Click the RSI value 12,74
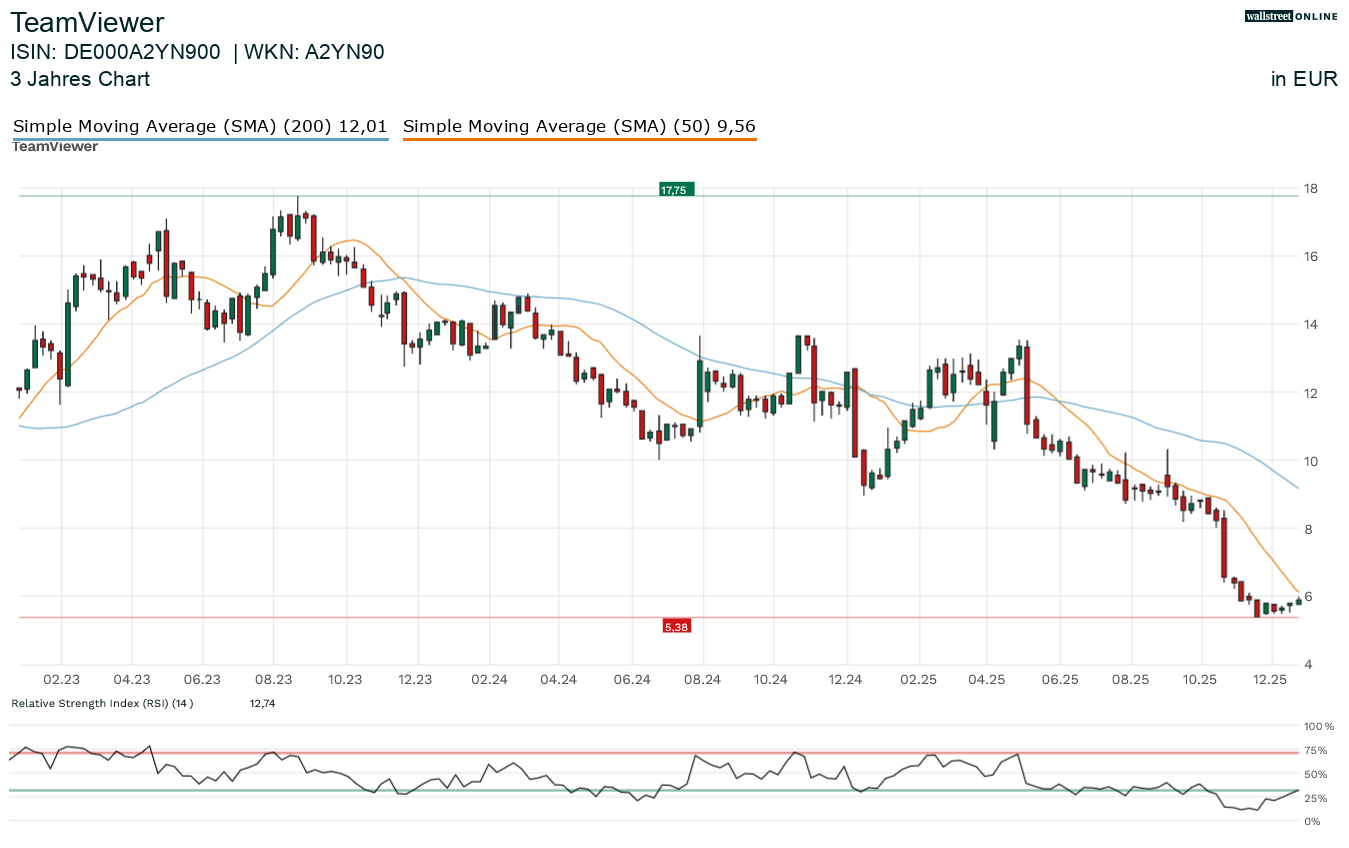 pyautogui.click(x=262, y=703)
